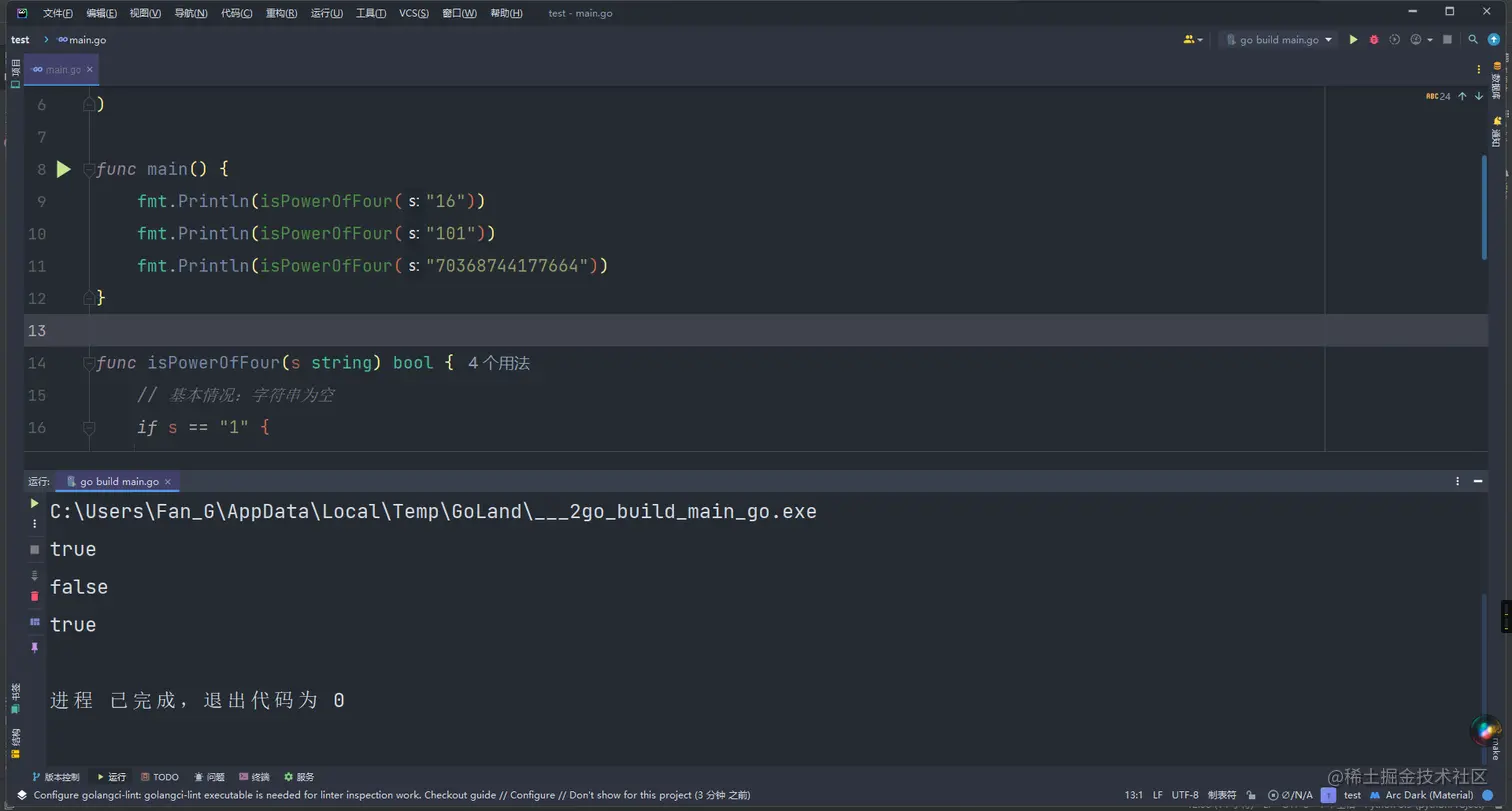
Task: Open Run sidebar more-actions dots
Action: click(x=34, y=524)
